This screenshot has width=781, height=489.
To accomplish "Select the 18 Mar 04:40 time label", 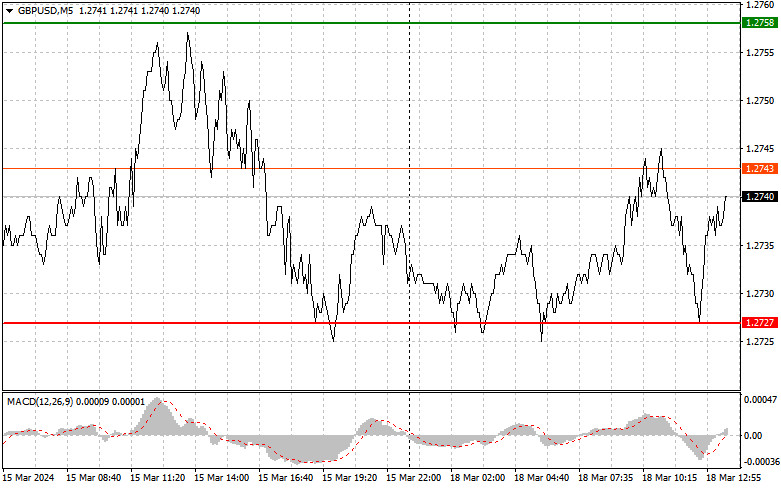I will click(x=541, y=478).
